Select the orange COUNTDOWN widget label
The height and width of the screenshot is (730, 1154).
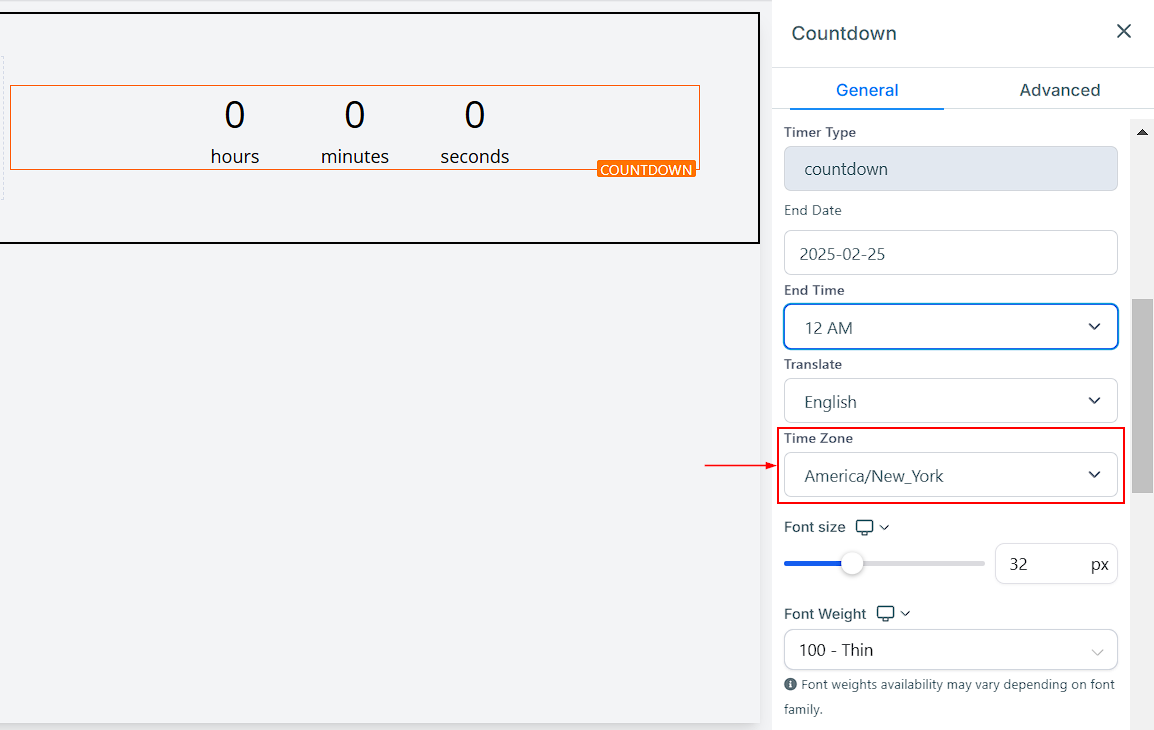(x=646, y=170)
